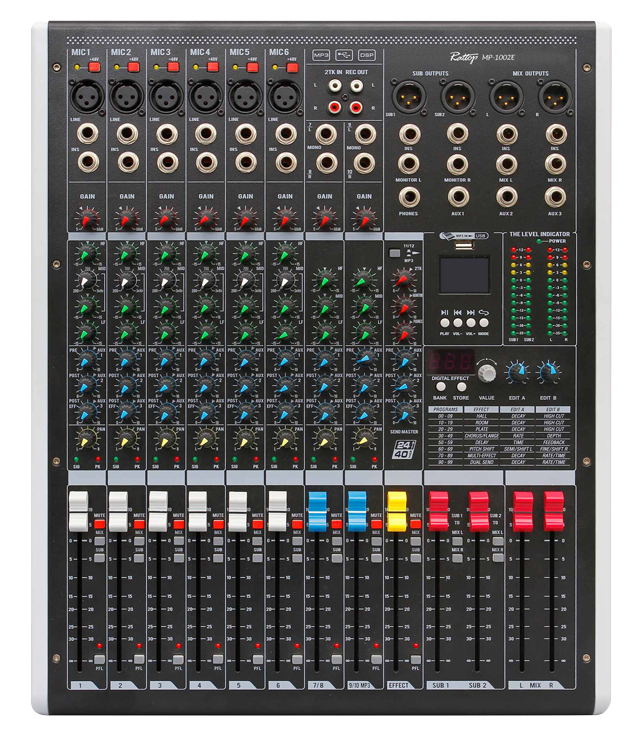Toggle the +48V phantom switch on MIC6

click(x=292, y=68)
